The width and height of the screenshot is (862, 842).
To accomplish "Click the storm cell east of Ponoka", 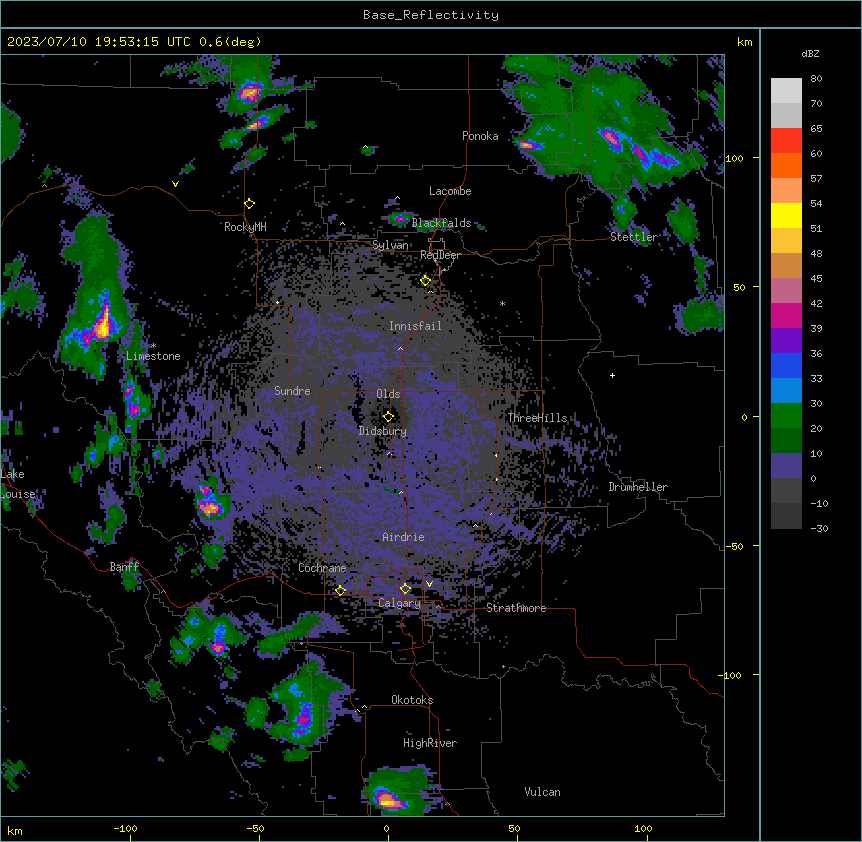I will click(x=528, y=145).
